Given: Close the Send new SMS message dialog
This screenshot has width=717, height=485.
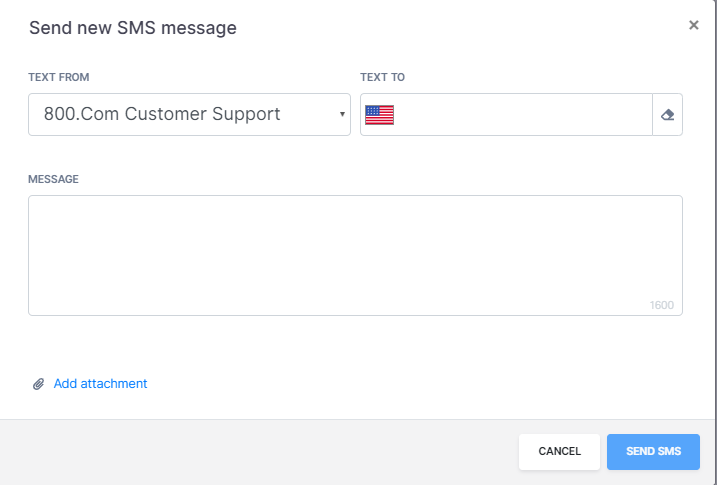Looking at the screenshot, I should (x=694, y=25).
